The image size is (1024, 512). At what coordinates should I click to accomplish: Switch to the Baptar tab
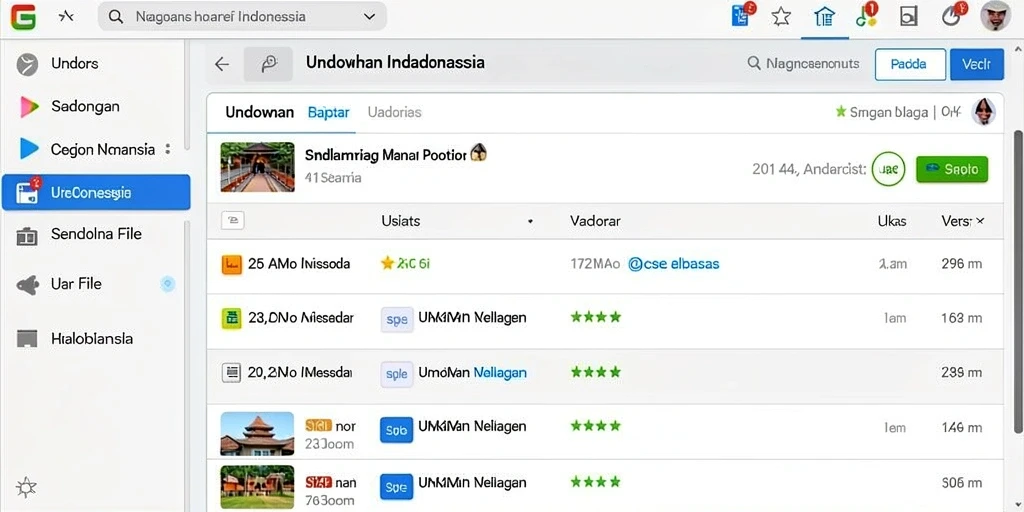tap(328, 112)
